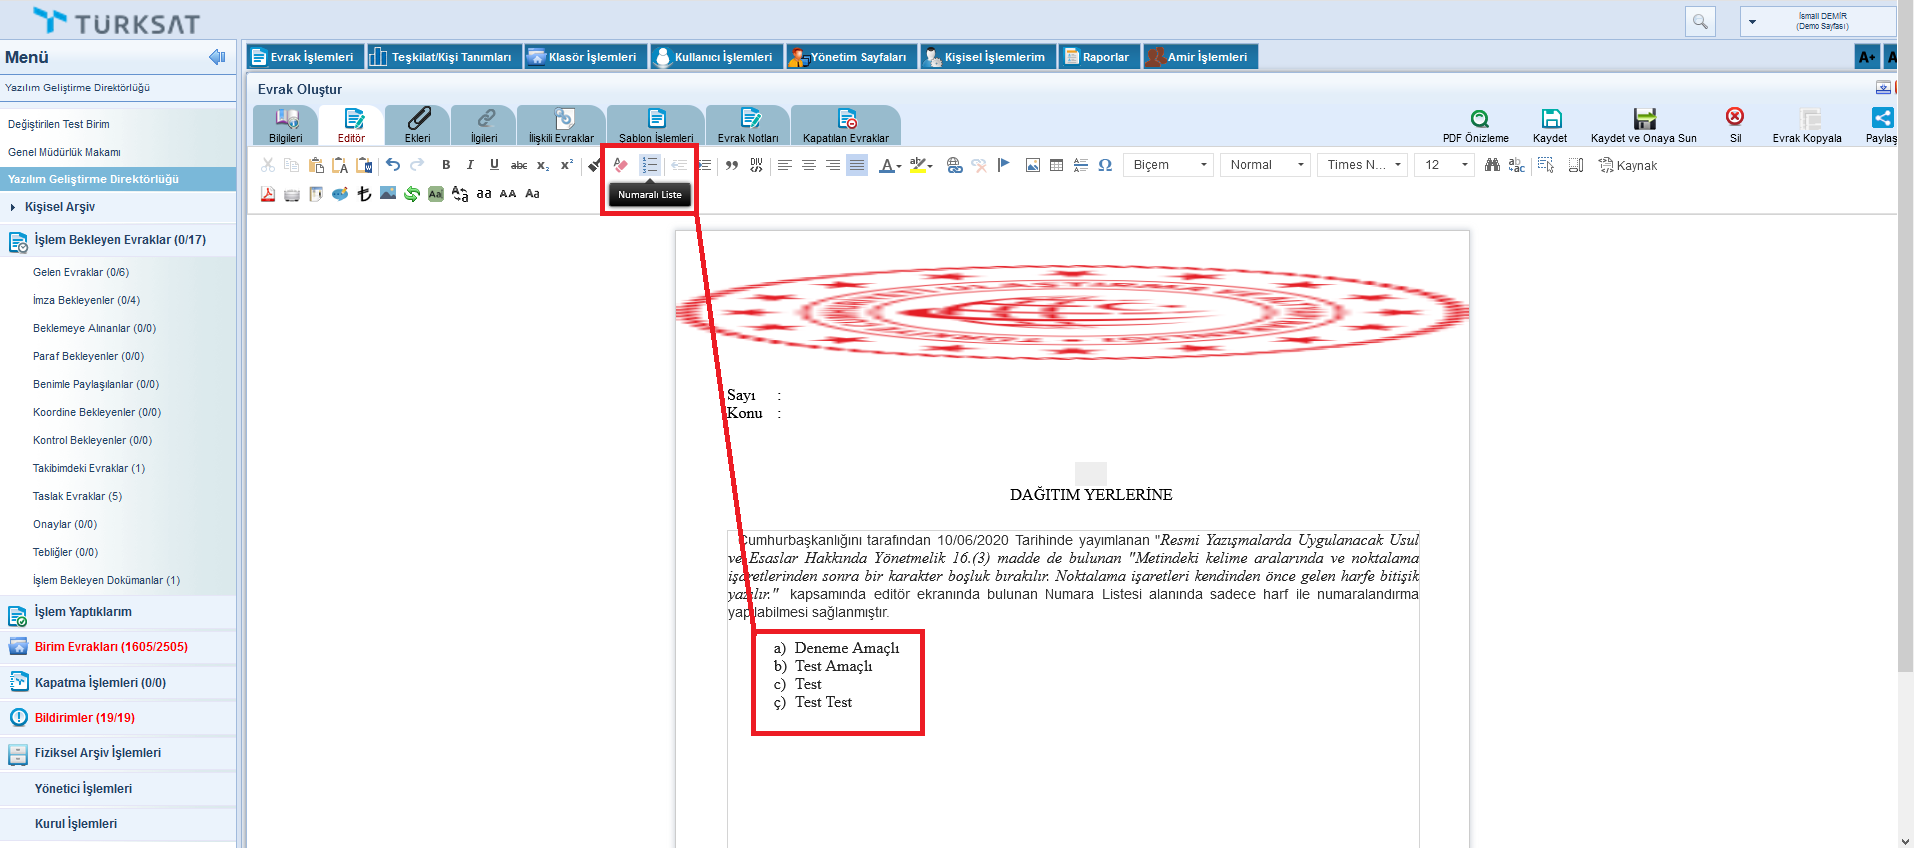Switch to the Ekleri tab
This screenshot has width=1914, height=848.
[418, 126]
